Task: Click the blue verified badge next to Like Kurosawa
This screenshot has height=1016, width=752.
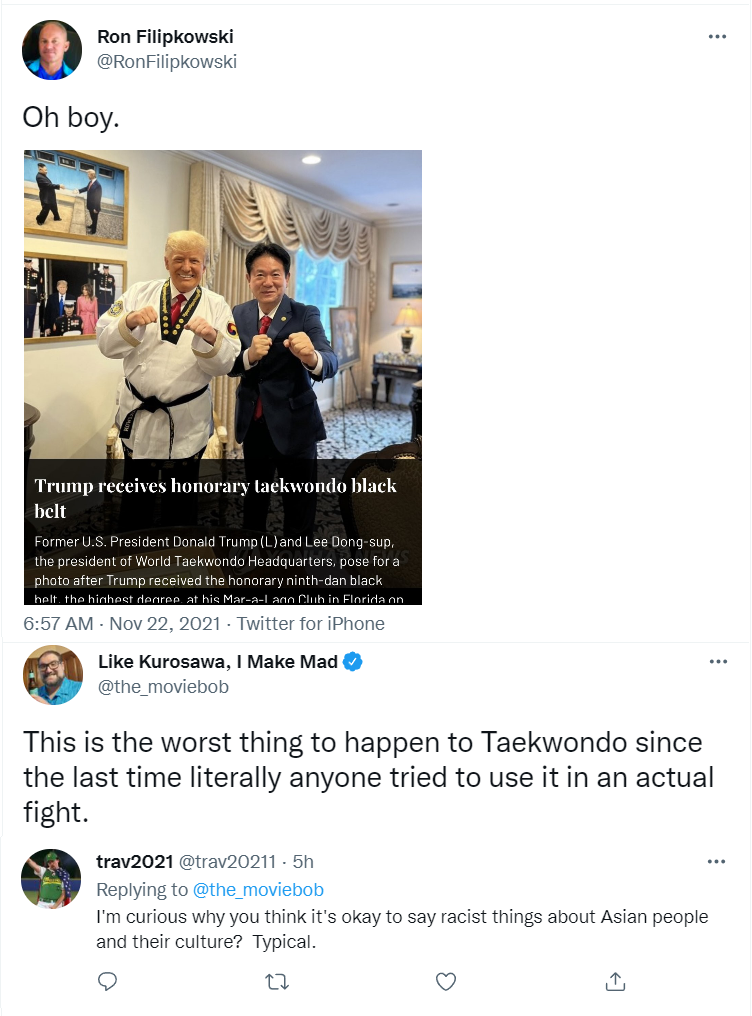Action: point(352,662)
